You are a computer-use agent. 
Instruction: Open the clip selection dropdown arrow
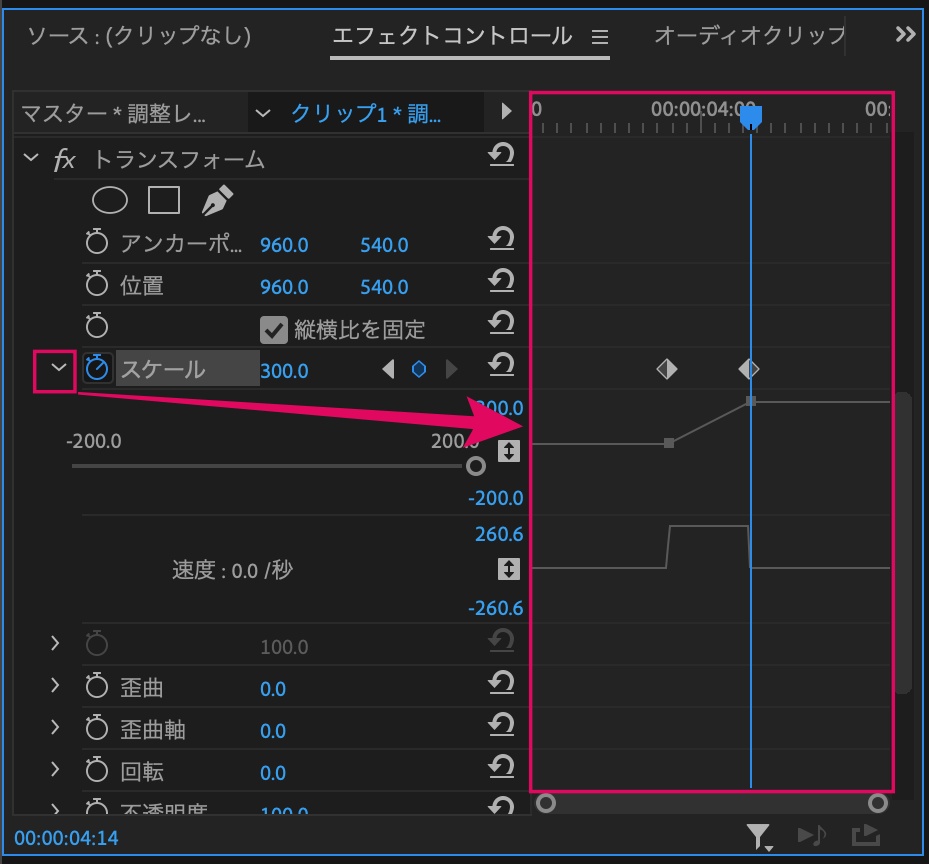point(262,113)
